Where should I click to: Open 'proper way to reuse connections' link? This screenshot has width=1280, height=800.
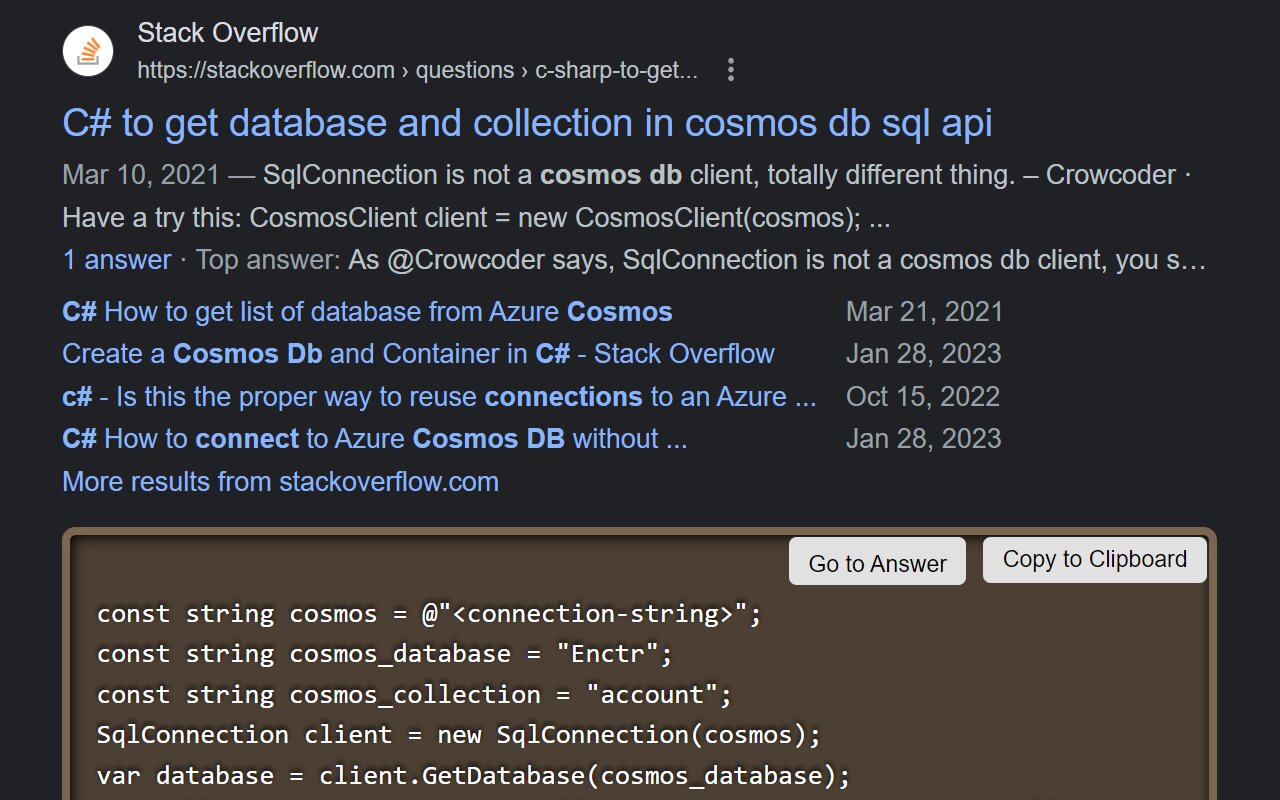click(439, 397)
